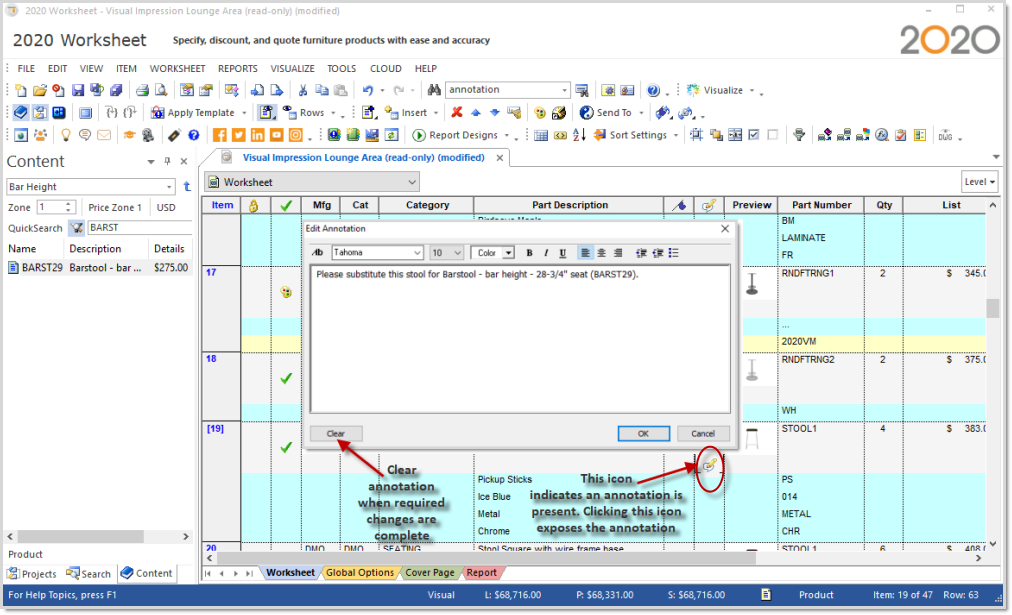This screenshot has width=1012, height=615.
Task: Click the Instagram icon in toolbar
Action: pyautogui.click(x=296, y=135)
